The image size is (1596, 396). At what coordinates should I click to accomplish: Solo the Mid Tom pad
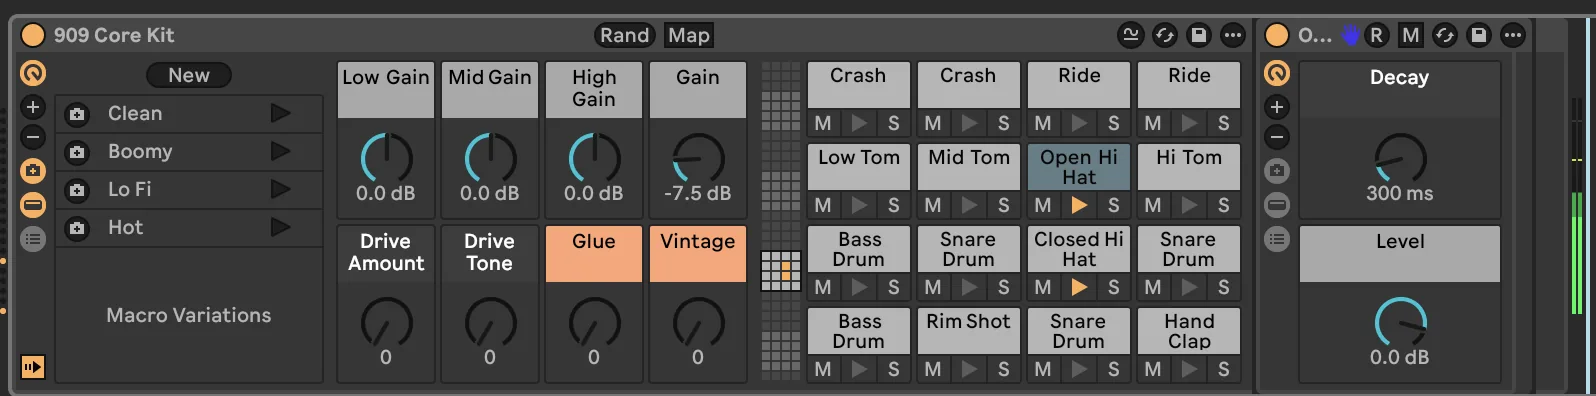[x=1003, y=205]
